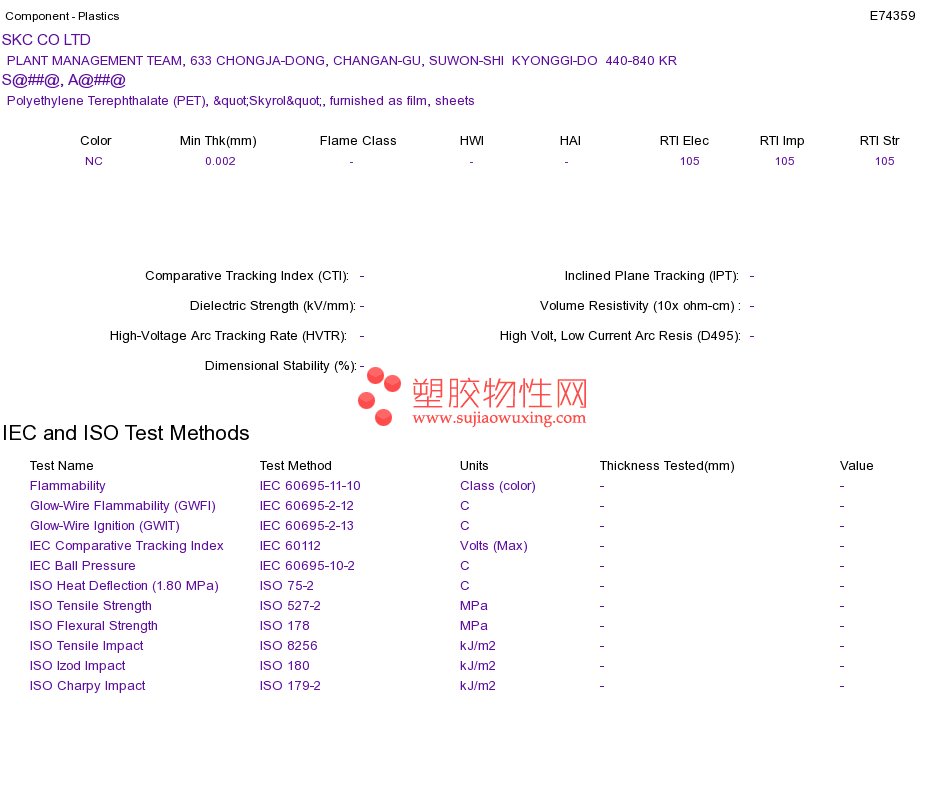Open the Flammability test name link
This screenshot has width=950, height=800.
click(68, 486)
